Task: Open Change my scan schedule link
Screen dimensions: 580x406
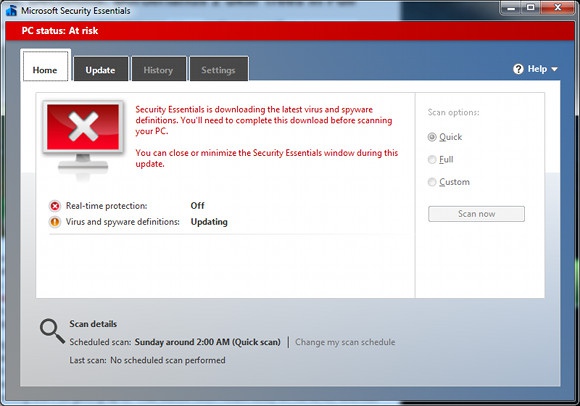Action: [x=345, y=342]
